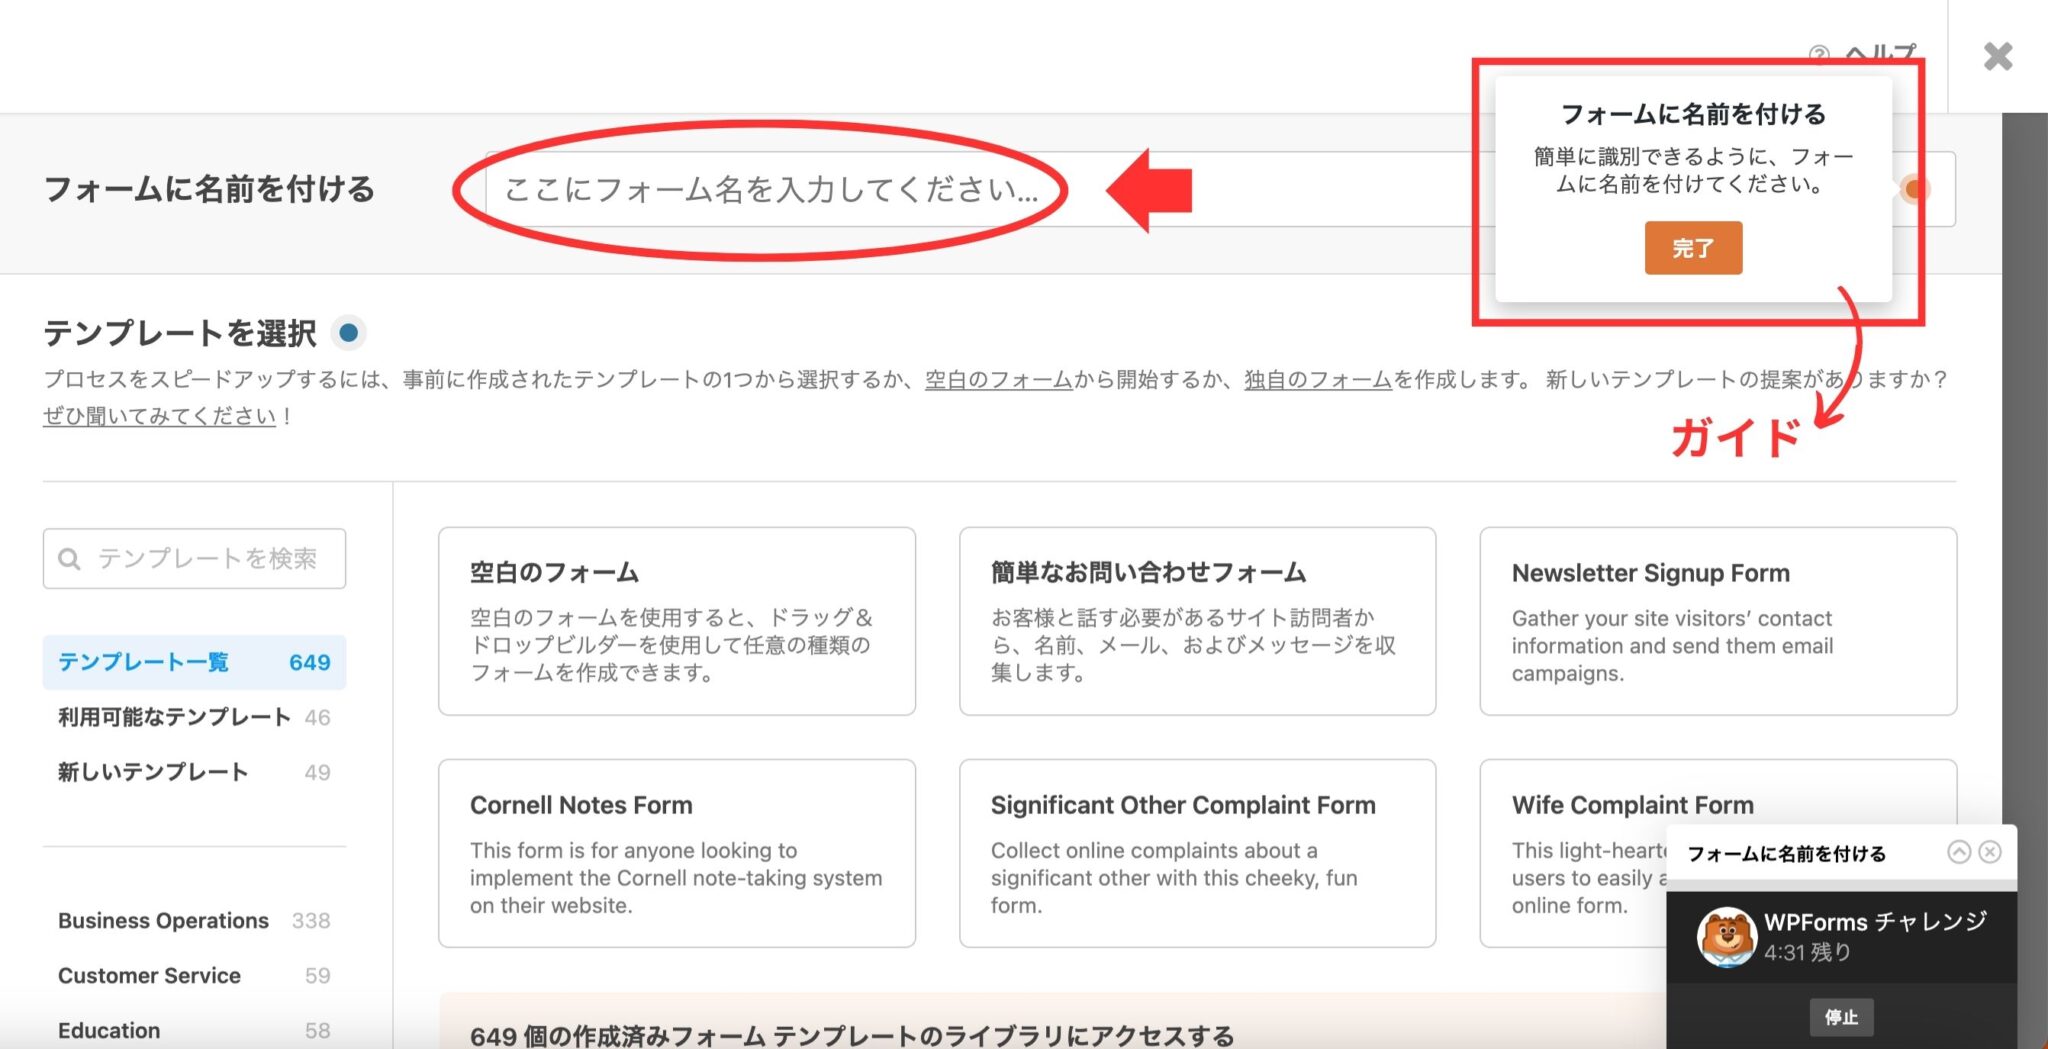Select テンプレート一覧 in the sidebar
2048x1049 pixels.
click(144, 662)
